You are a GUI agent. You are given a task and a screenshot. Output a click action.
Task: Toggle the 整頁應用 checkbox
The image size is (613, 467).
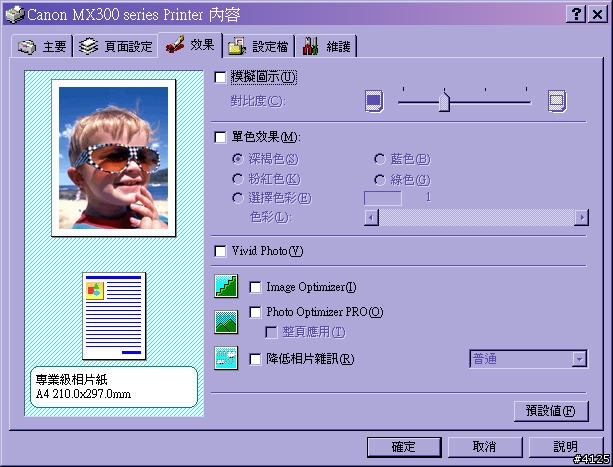271,333
